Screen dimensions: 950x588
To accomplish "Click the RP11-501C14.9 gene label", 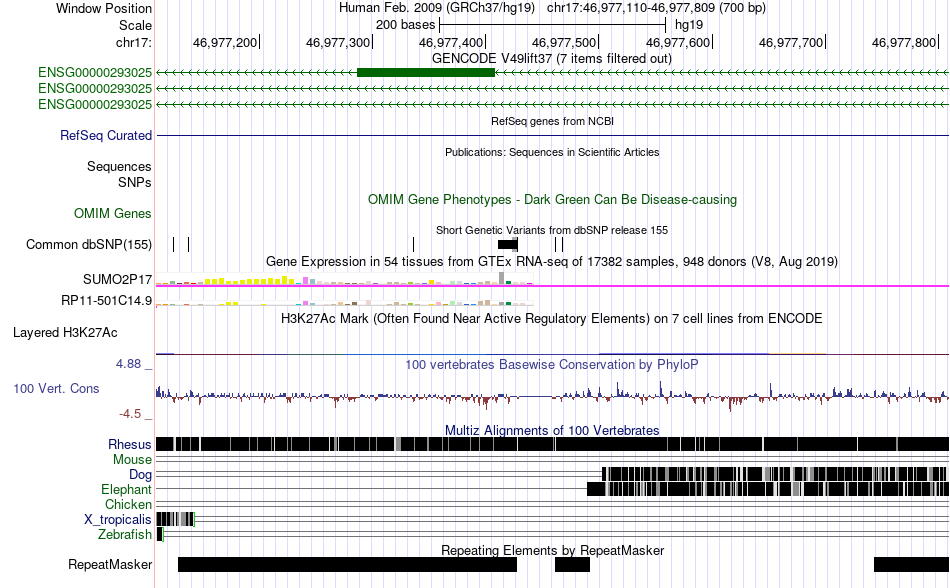I will [106, 300].
